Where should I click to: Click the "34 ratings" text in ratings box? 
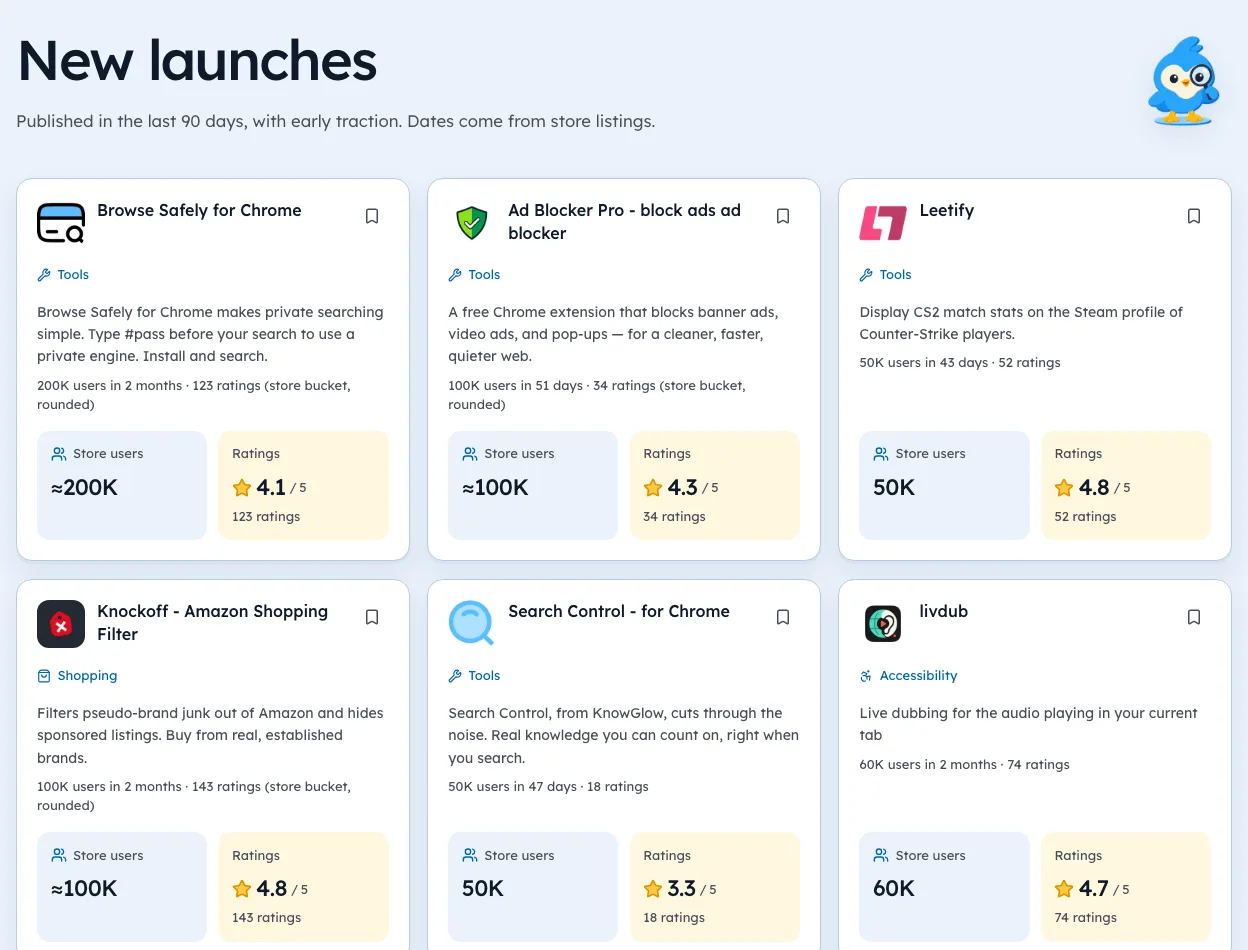[674, 517]
